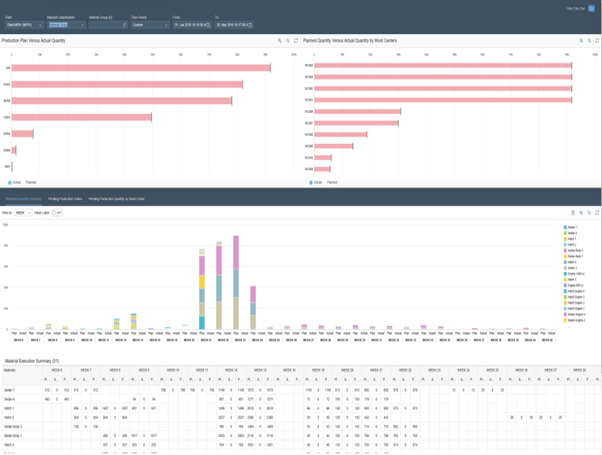Image resolution: width=602 pixels, height=455 pixels.
Task: Open the To date calendar picker
Action: click(250, 25)
